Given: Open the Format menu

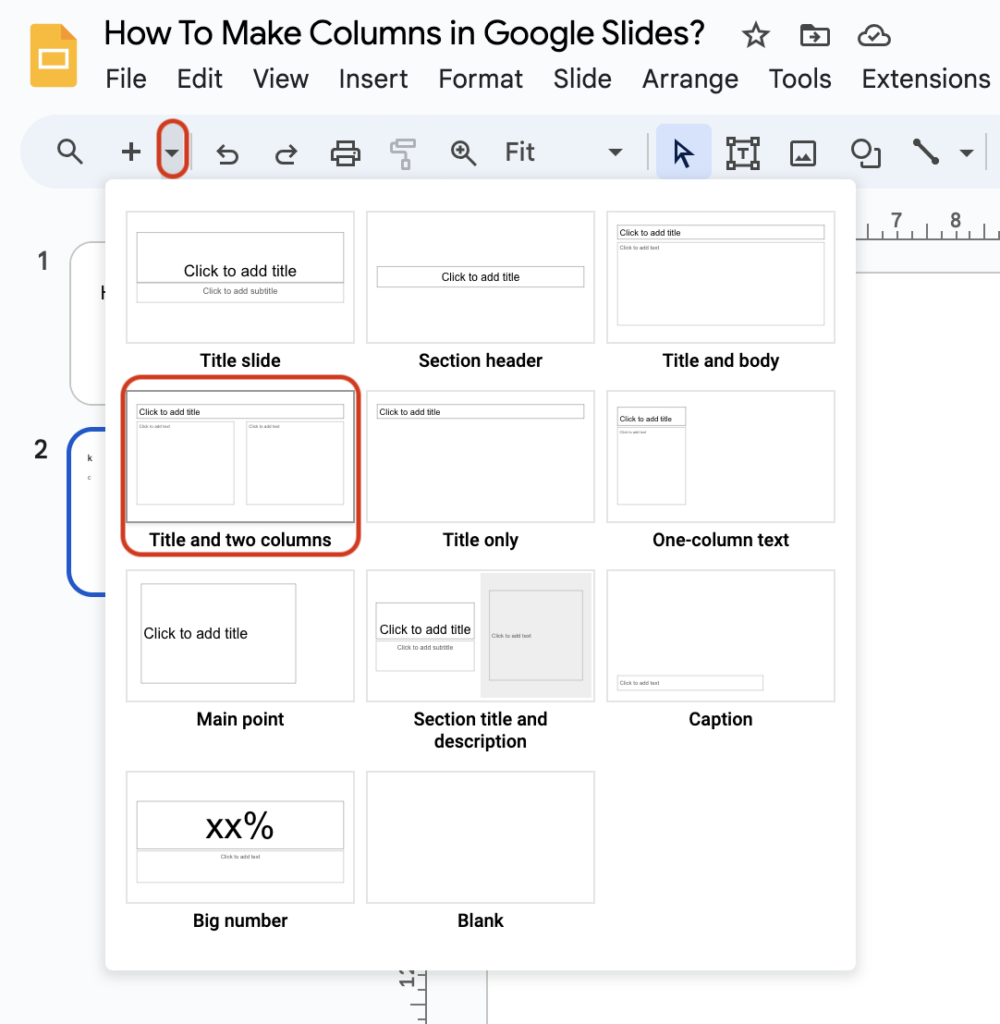Looking at the screenshot, I should point(480,79).
